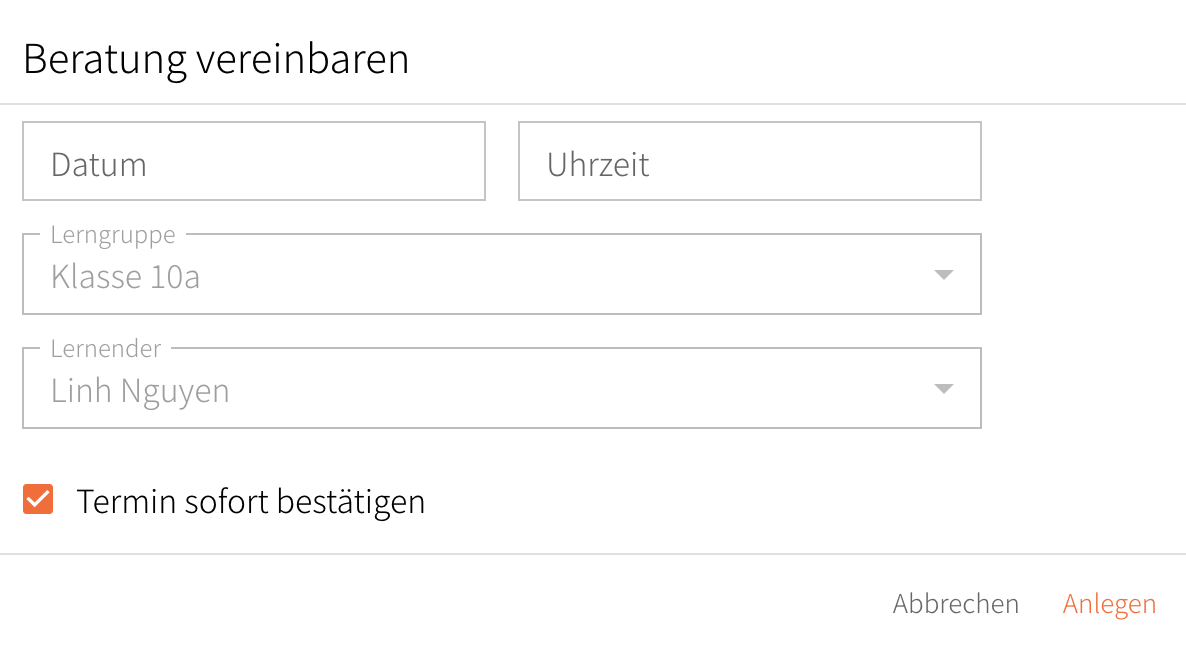Open the Lernender dropdown
Screen dimensions: 1186x646
500,389
